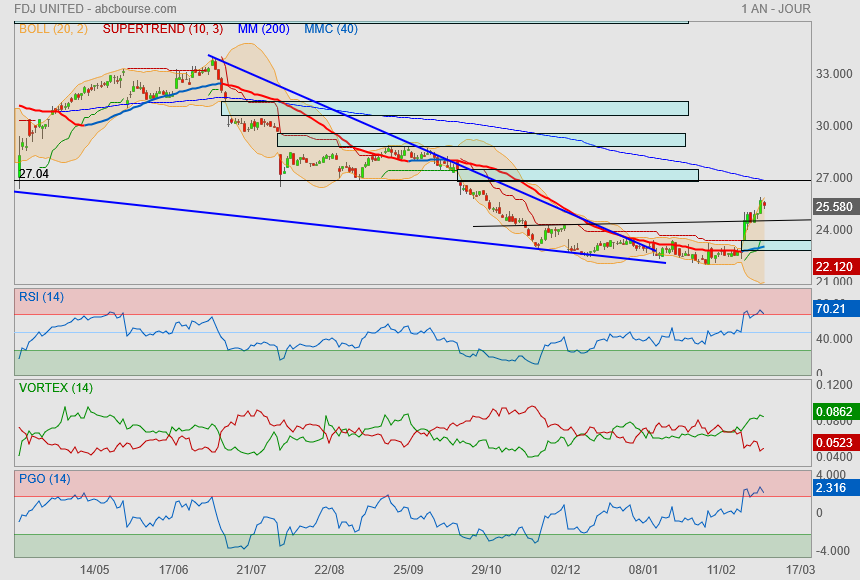
Task: Click the red supertrend value tag 22.120
Action: [x=835, y=267]
